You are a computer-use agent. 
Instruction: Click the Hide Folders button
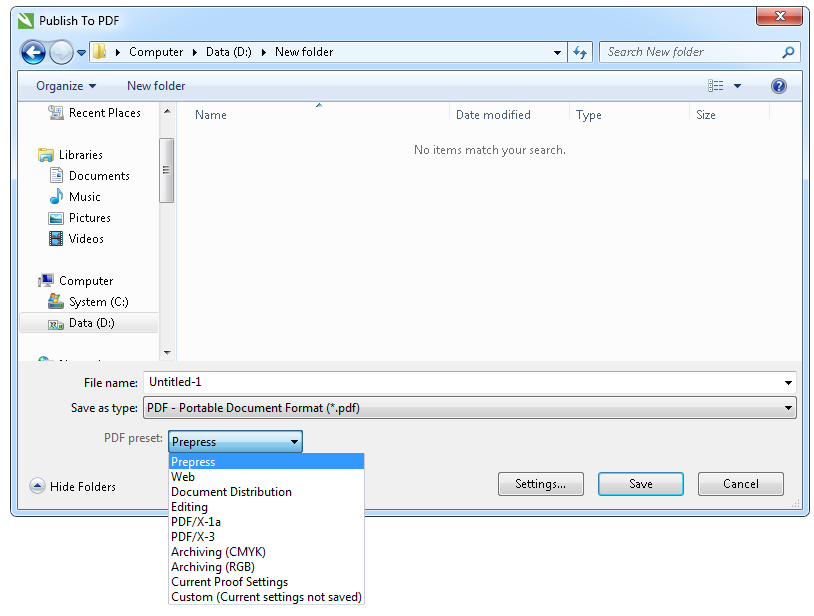point(73,486)
